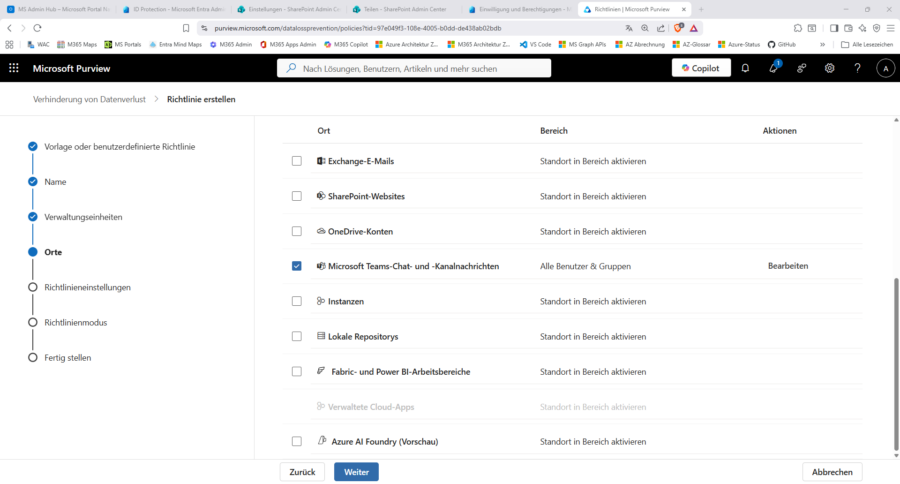The width and height of the screenshot is (900, 484).
Task: Go to step Vorlage oder benutzerdefinierte Richtlinie
Action: [119, 146]
